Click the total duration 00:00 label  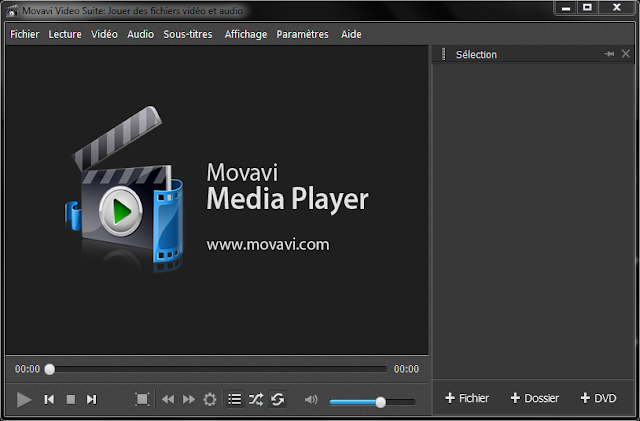406,369
